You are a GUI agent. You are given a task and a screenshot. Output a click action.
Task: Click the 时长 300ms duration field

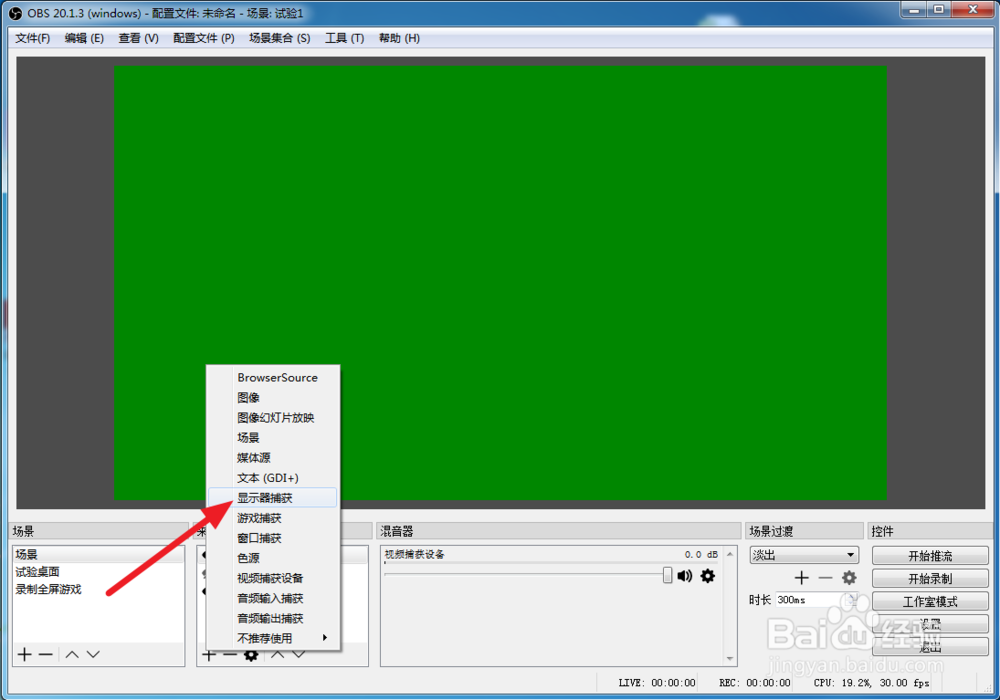tap(811, 600)
